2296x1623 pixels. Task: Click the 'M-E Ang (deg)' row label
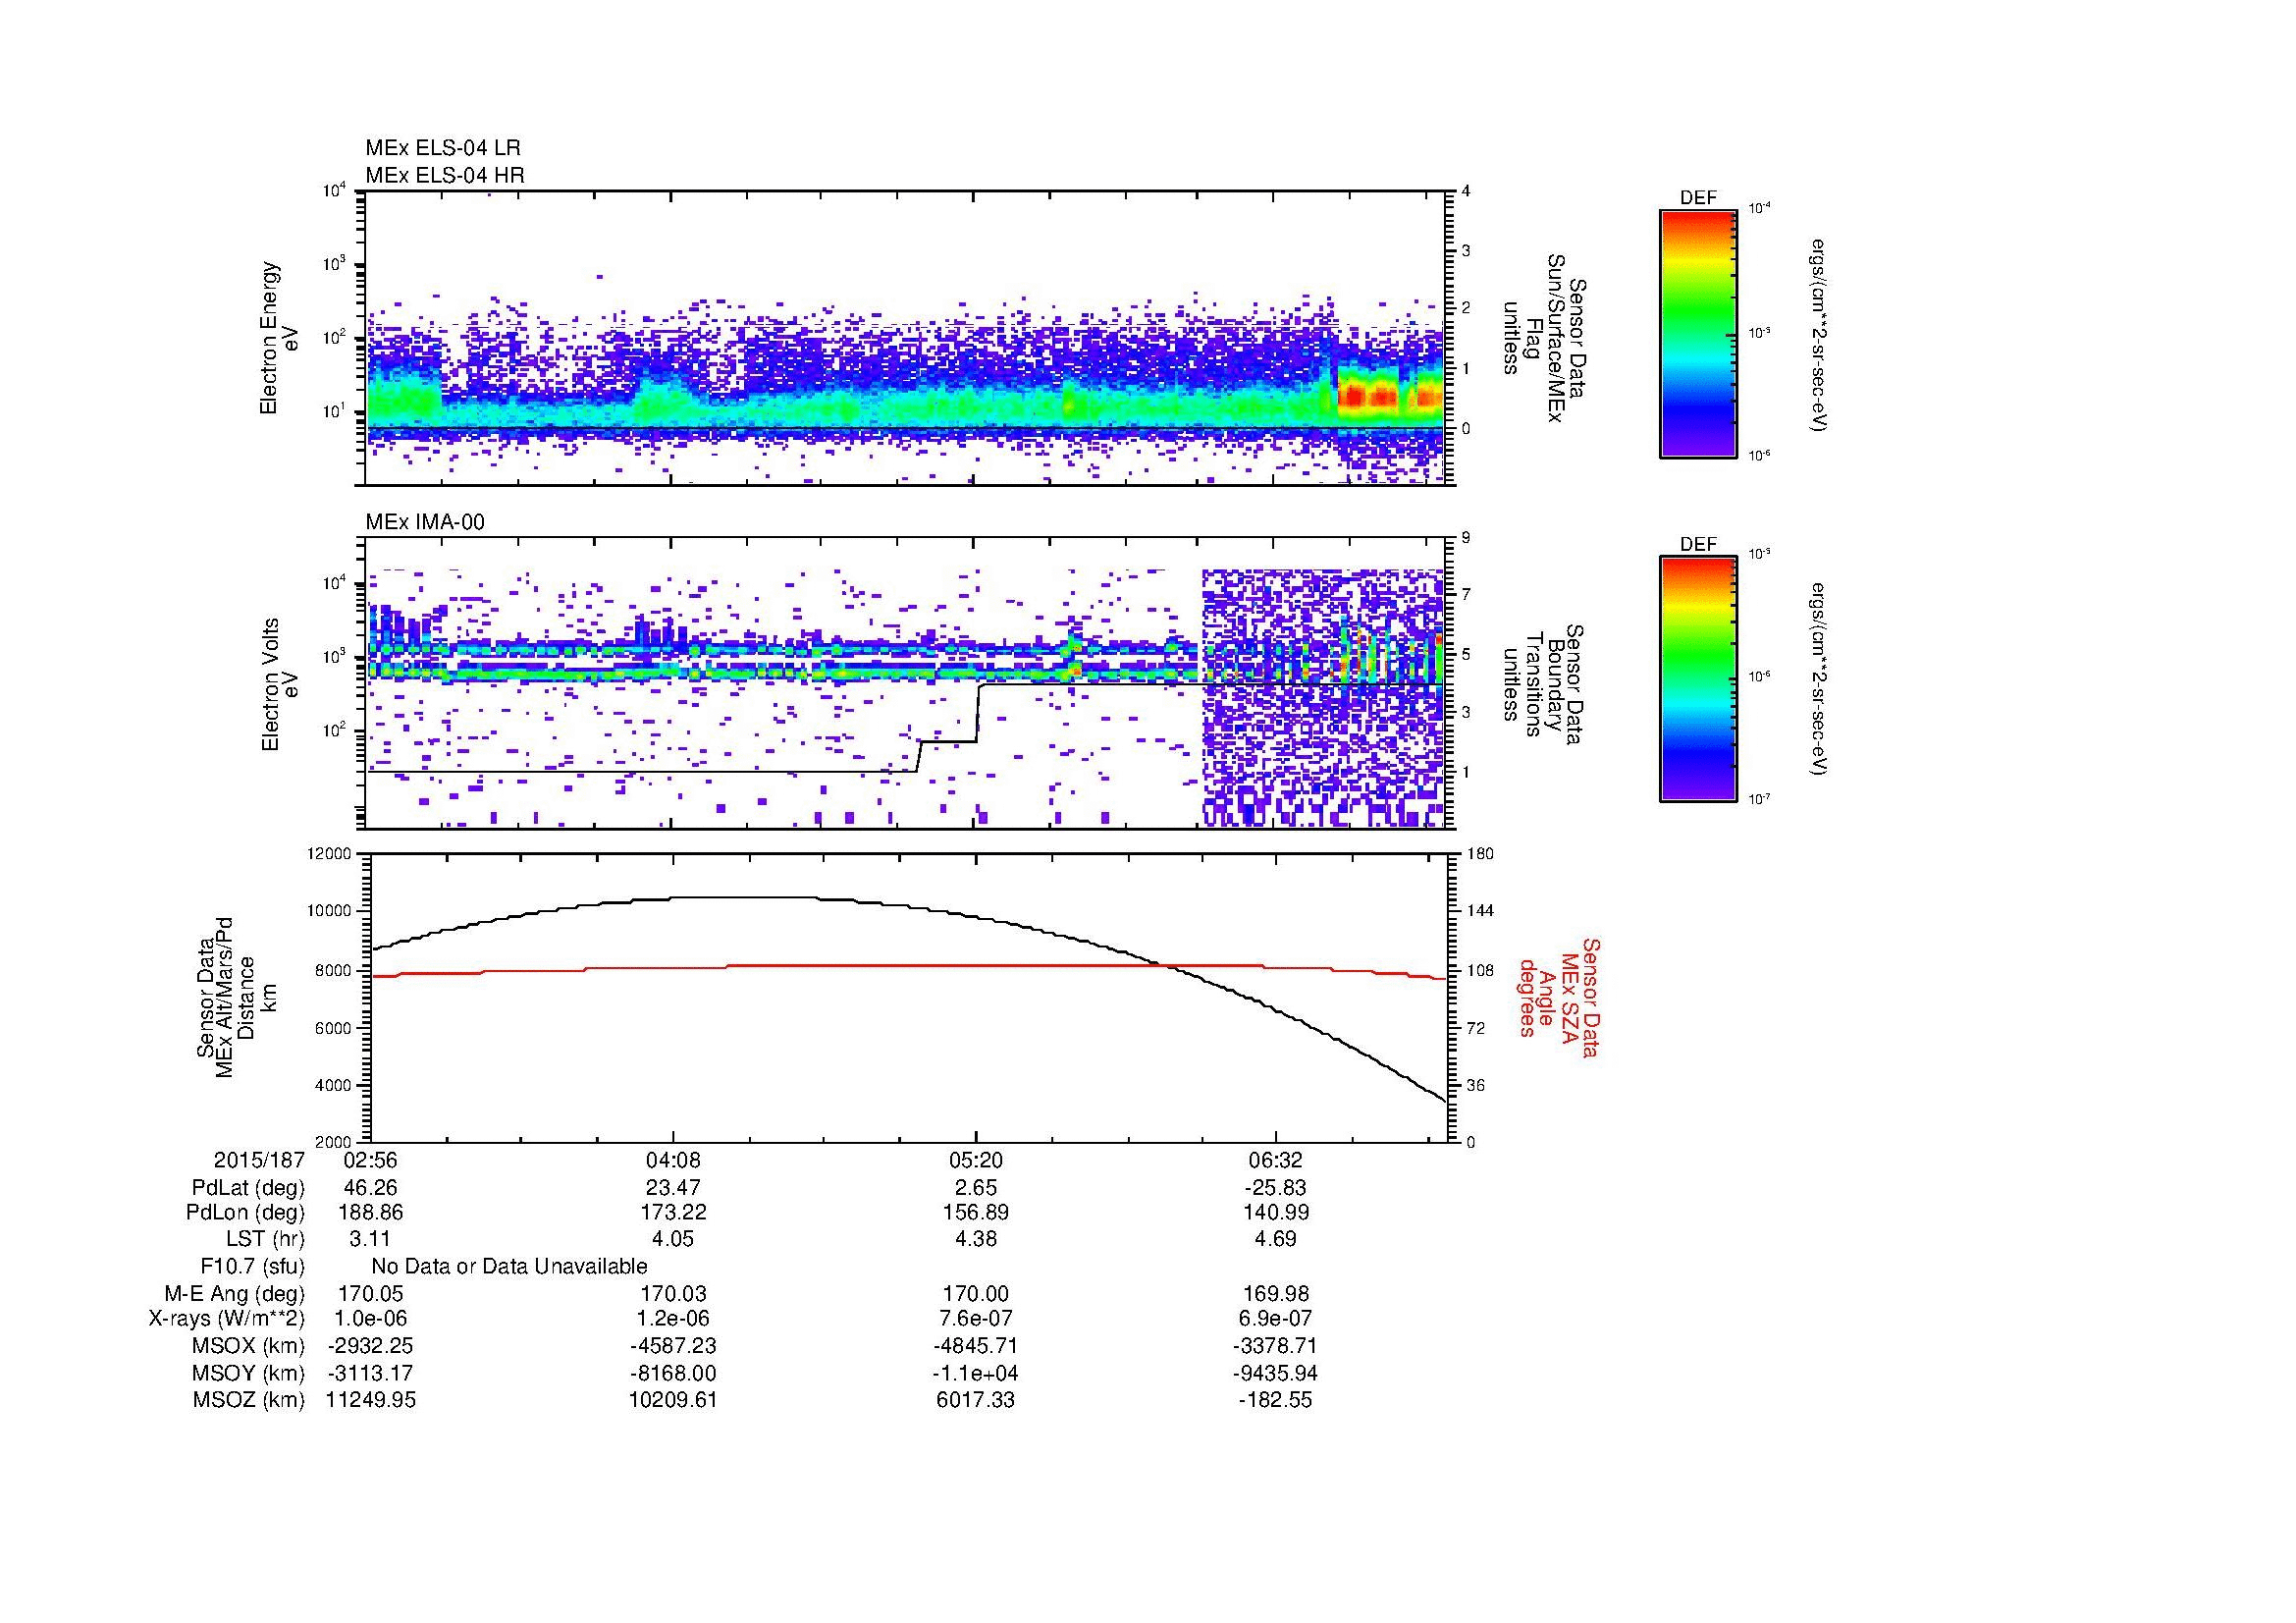[x=234, y=1294]
